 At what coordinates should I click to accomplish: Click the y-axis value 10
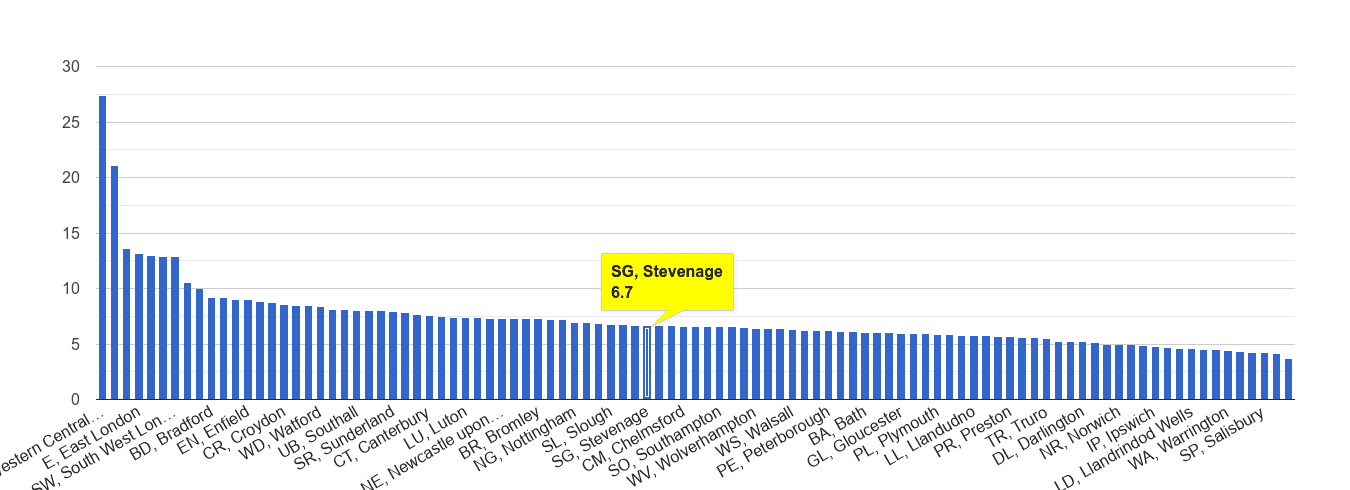[x=72, y=289]
